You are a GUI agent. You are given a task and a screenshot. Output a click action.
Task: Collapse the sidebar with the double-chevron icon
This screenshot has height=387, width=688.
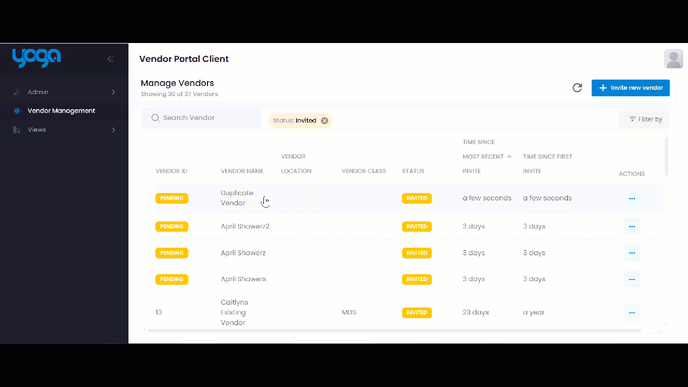[110, 59]
